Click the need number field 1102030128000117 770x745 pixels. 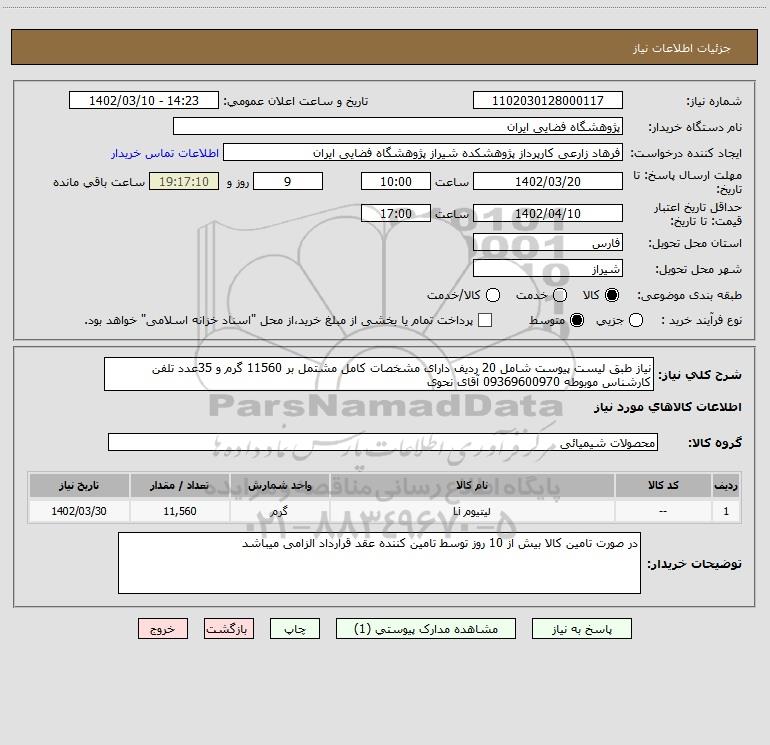(x=548, y=100)
